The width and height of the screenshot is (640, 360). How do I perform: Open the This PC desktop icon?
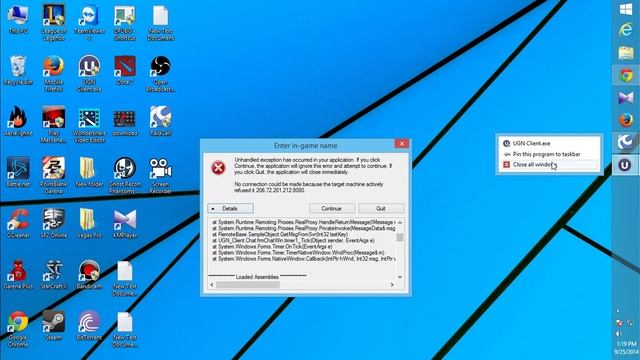click(18, 20)
